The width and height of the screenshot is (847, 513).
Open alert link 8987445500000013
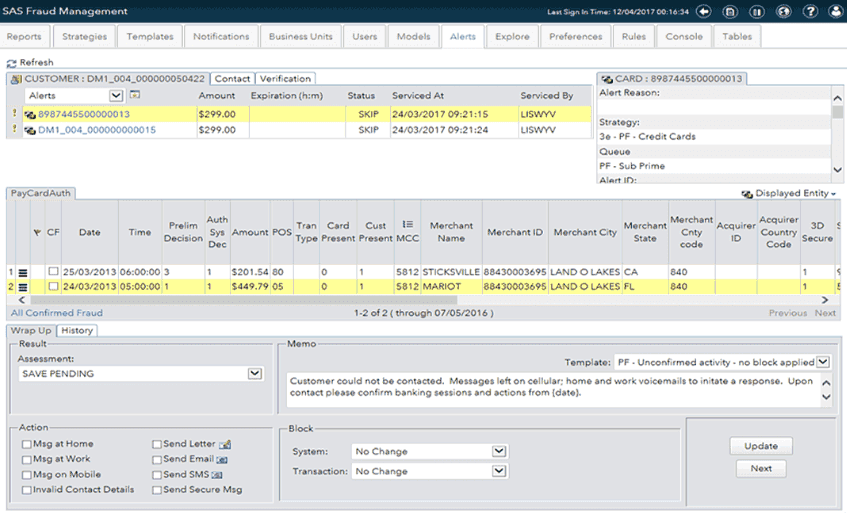pyautogui.click(x=84, y=114)
